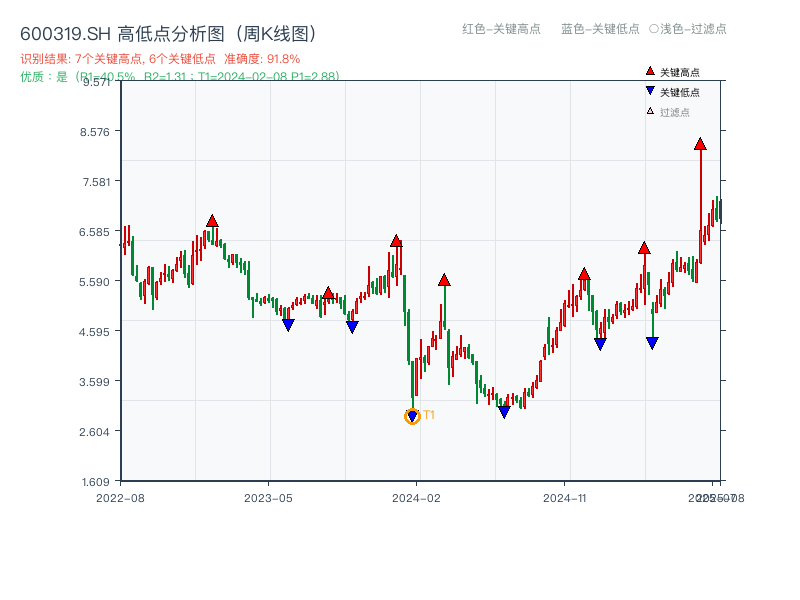Image resolution: width=800 pixels, height=600 pixels.
Task: Click the green 优质 result text line
Action: [x=180, y=76]
